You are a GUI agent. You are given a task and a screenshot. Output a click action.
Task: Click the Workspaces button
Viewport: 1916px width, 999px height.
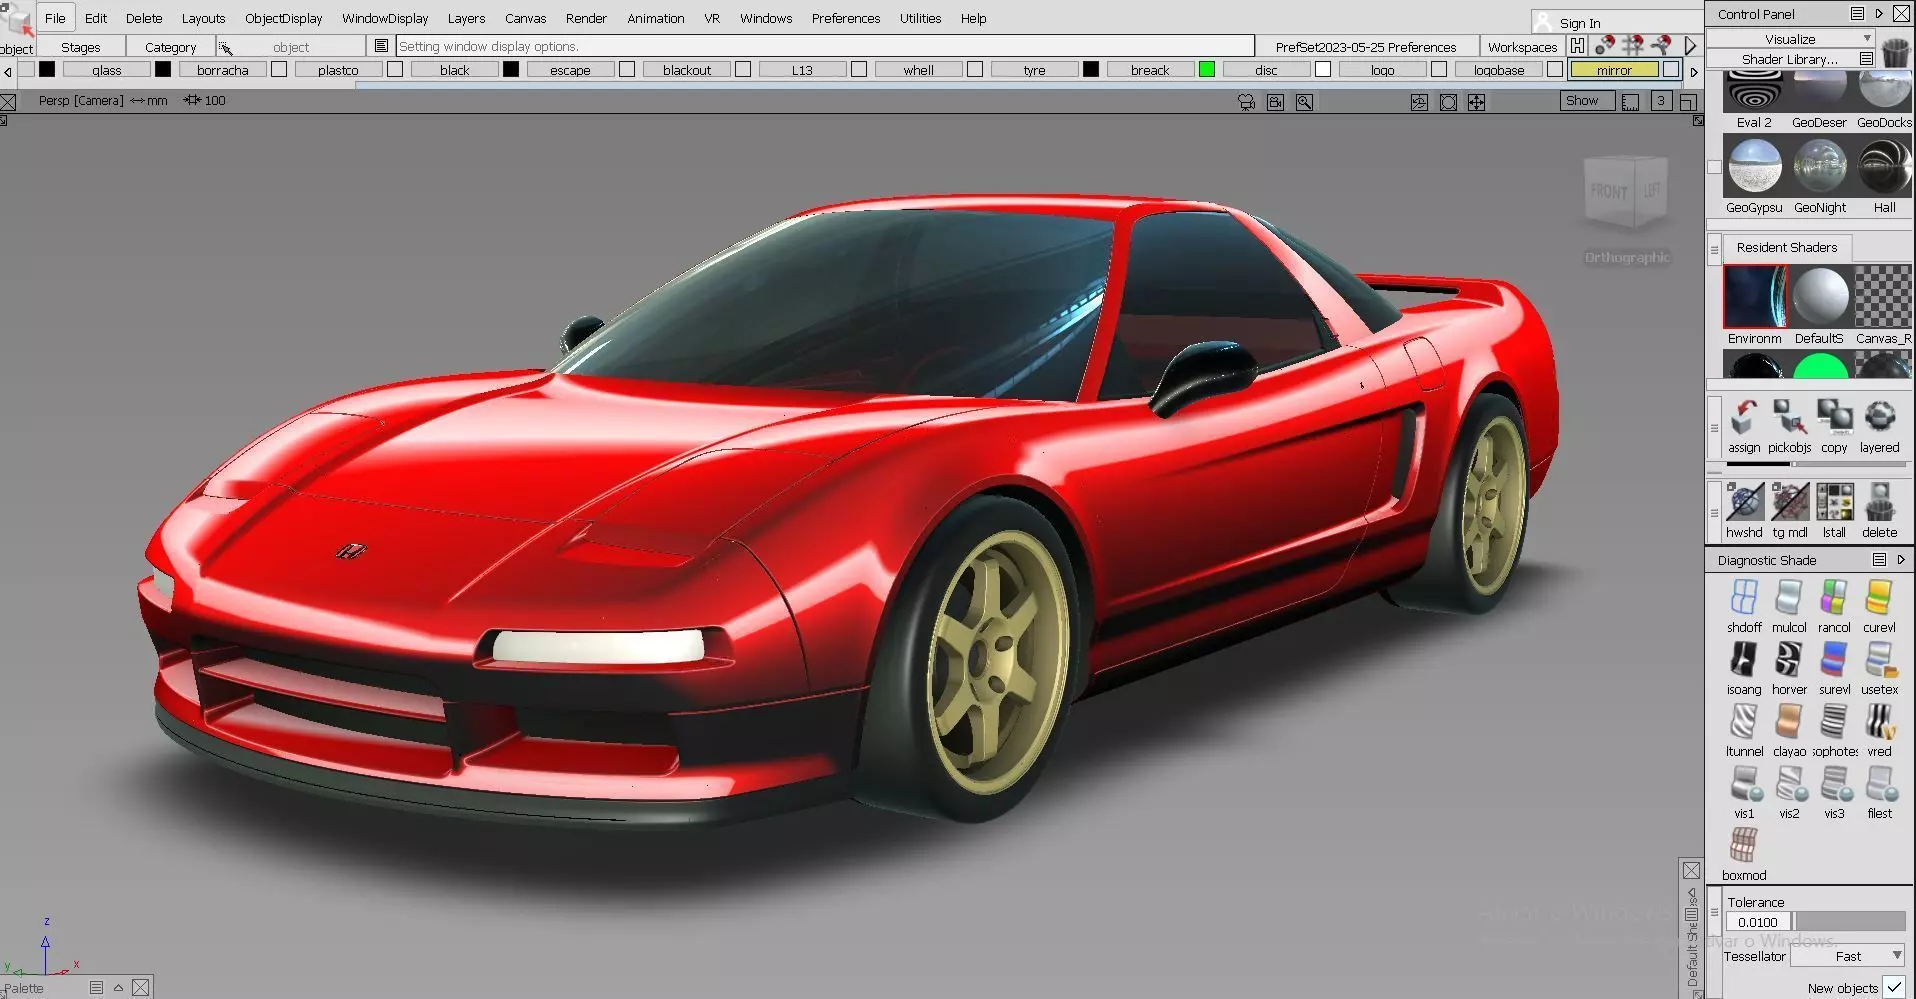click(x=1522, y=47)
